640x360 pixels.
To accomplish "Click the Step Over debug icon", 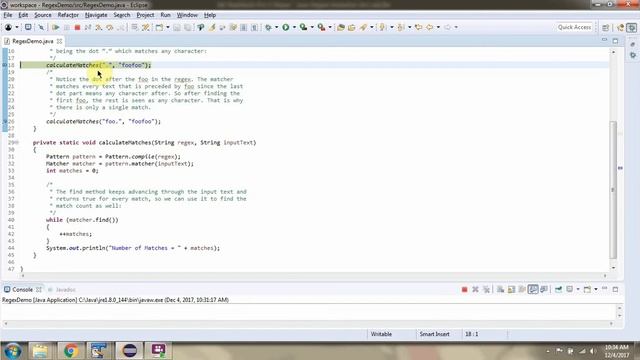I will 109,27.
